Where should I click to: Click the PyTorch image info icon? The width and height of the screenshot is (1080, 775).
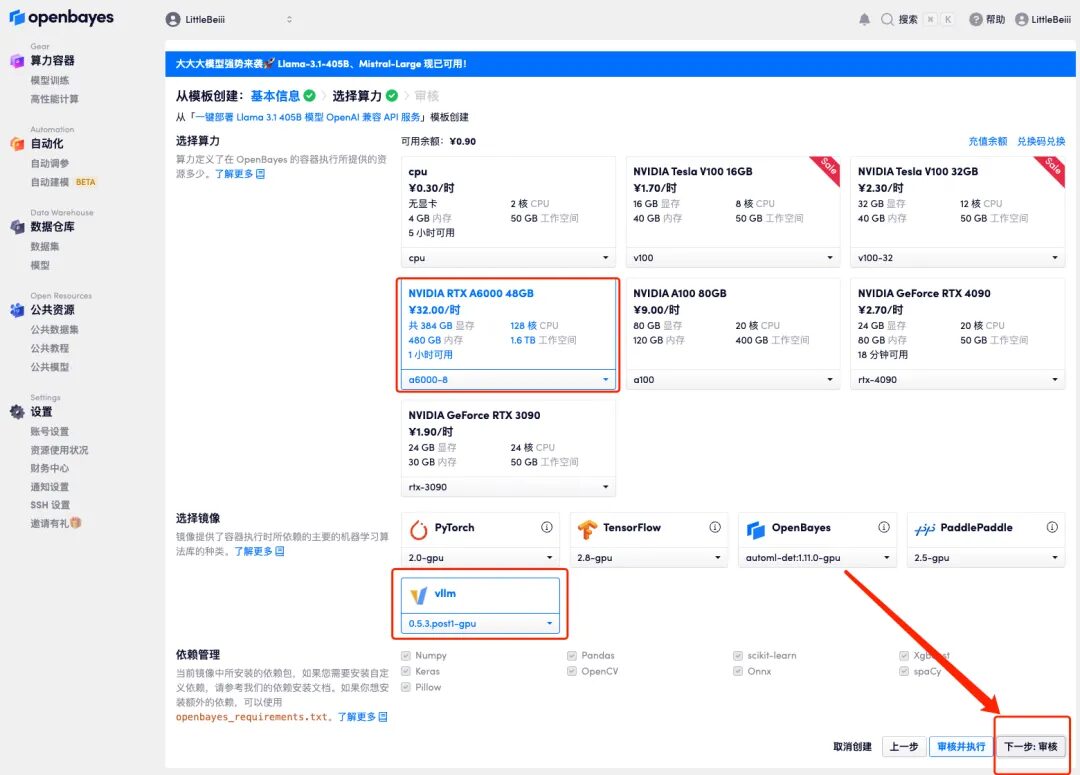click(547, 527)
